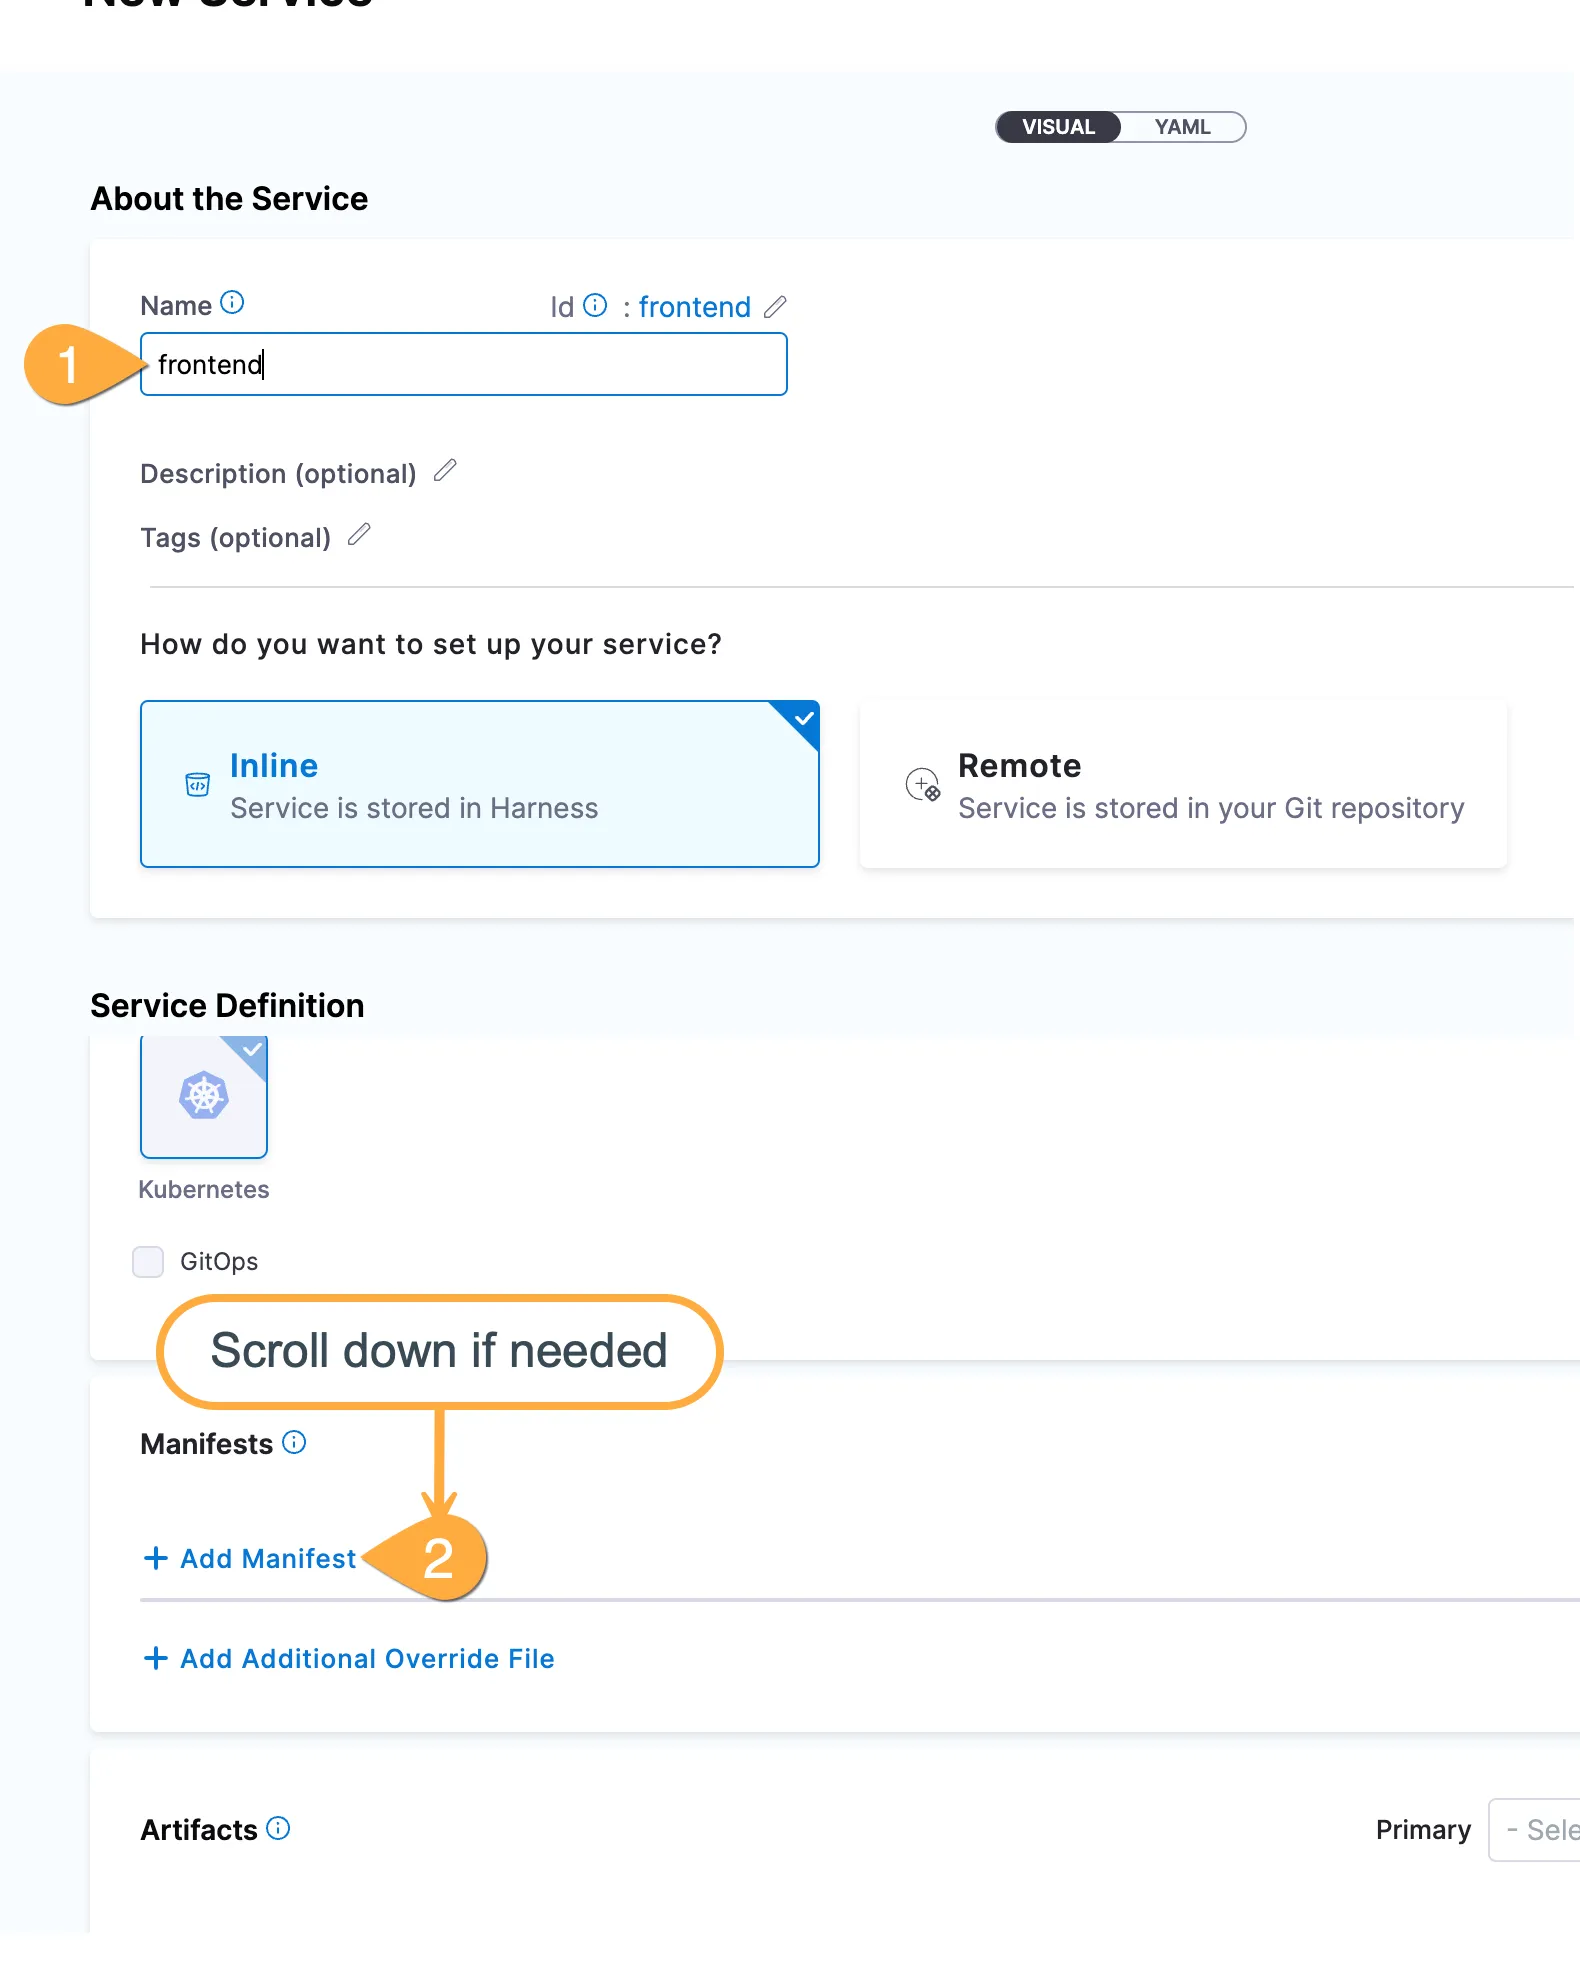Switch to the VISUAL view
The height and width of the screenshot is (1978, 1580).
coord(1058,127)
